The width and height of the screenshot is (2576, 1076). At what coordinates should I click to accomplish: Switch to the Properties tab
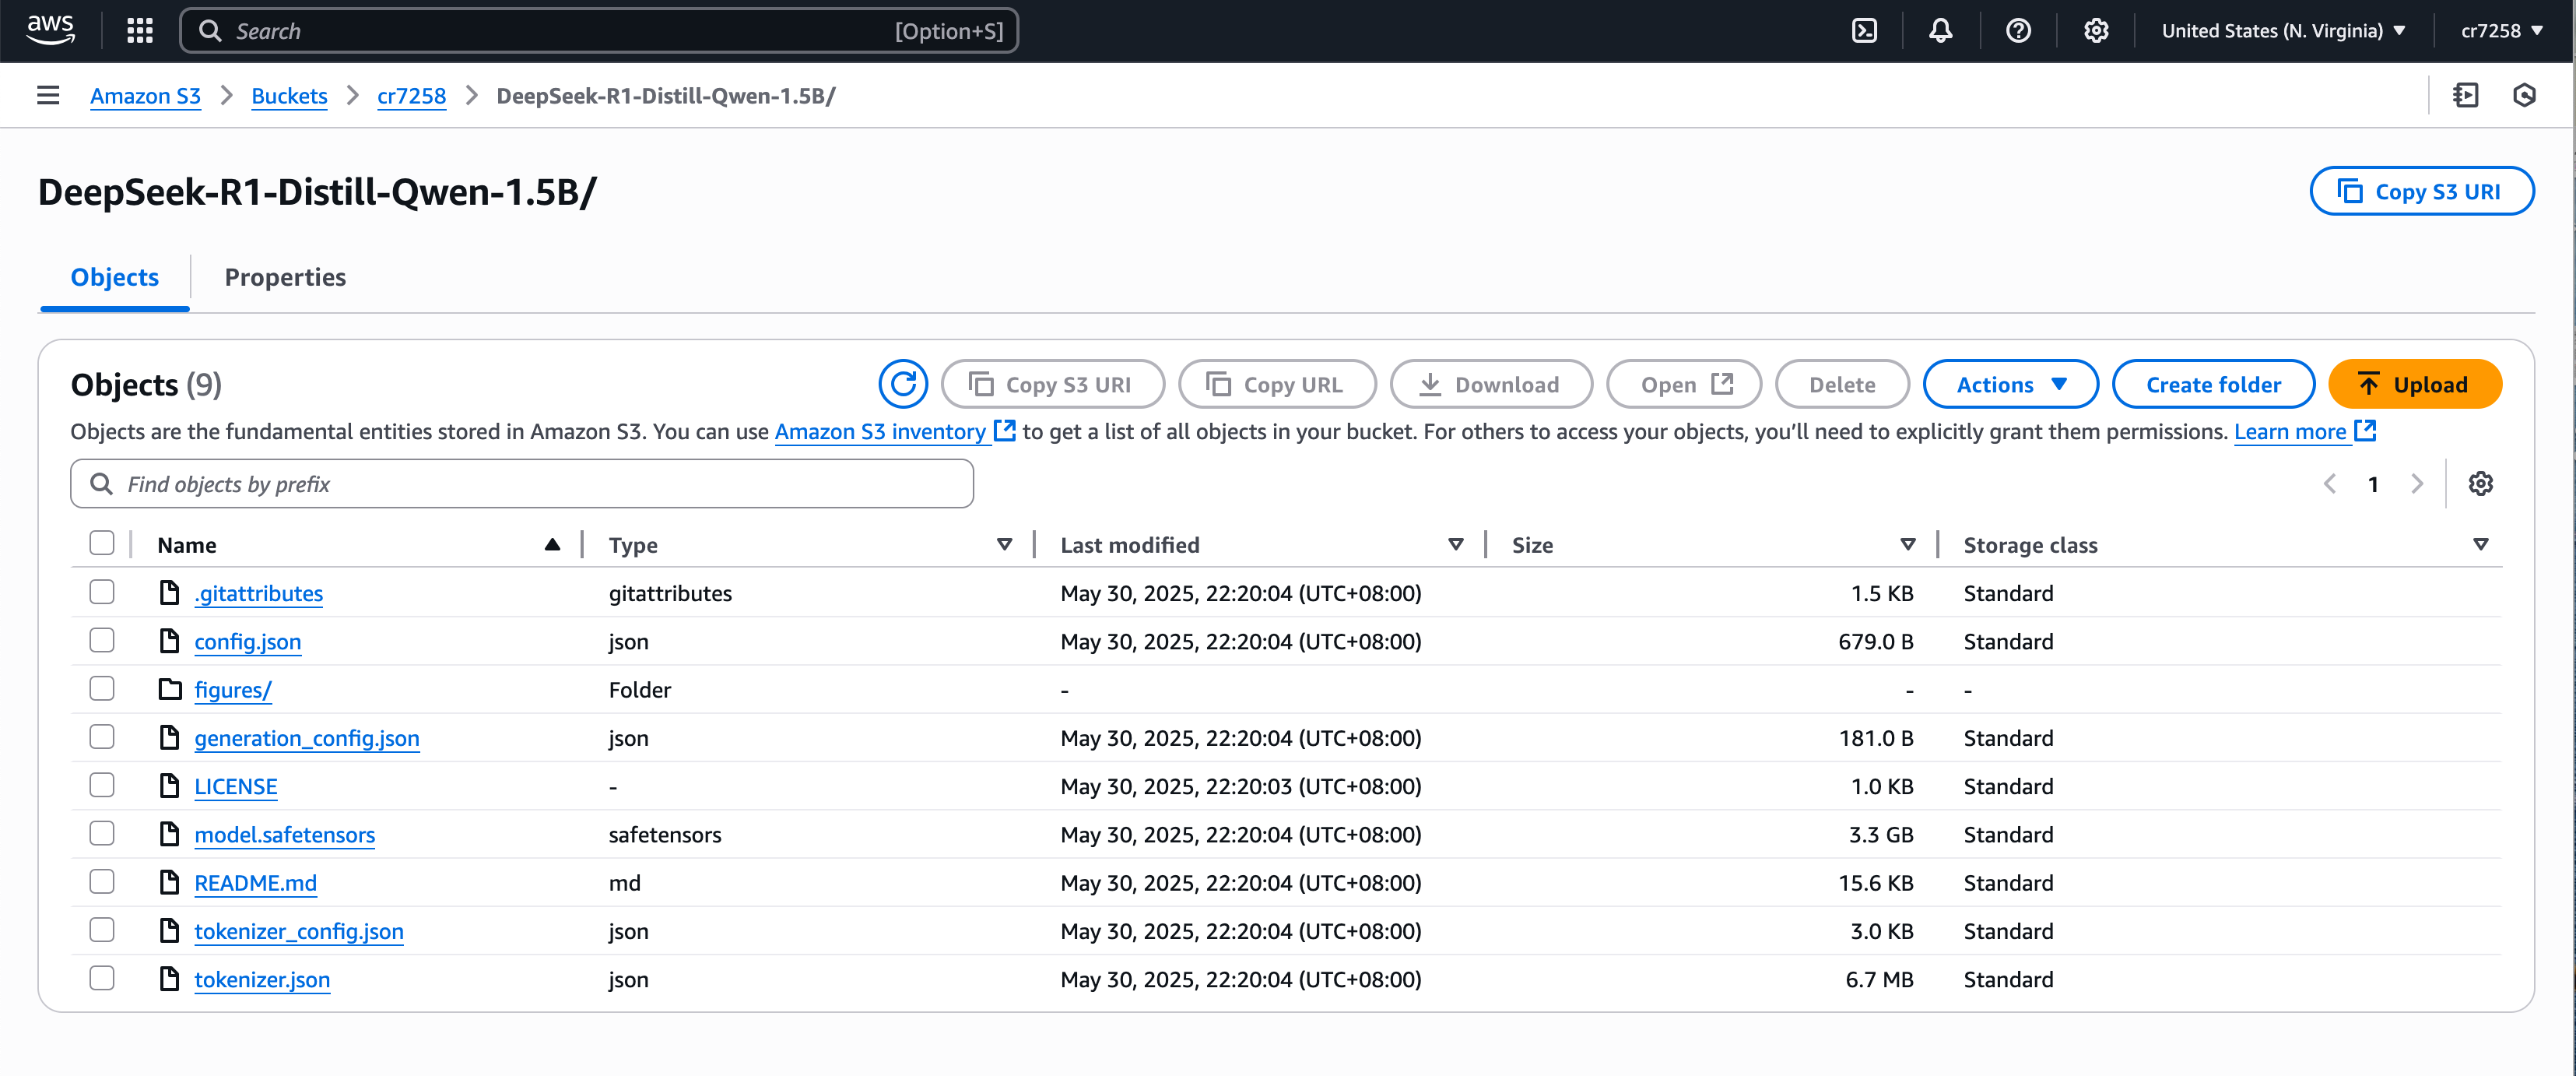[x=285, y=277]
